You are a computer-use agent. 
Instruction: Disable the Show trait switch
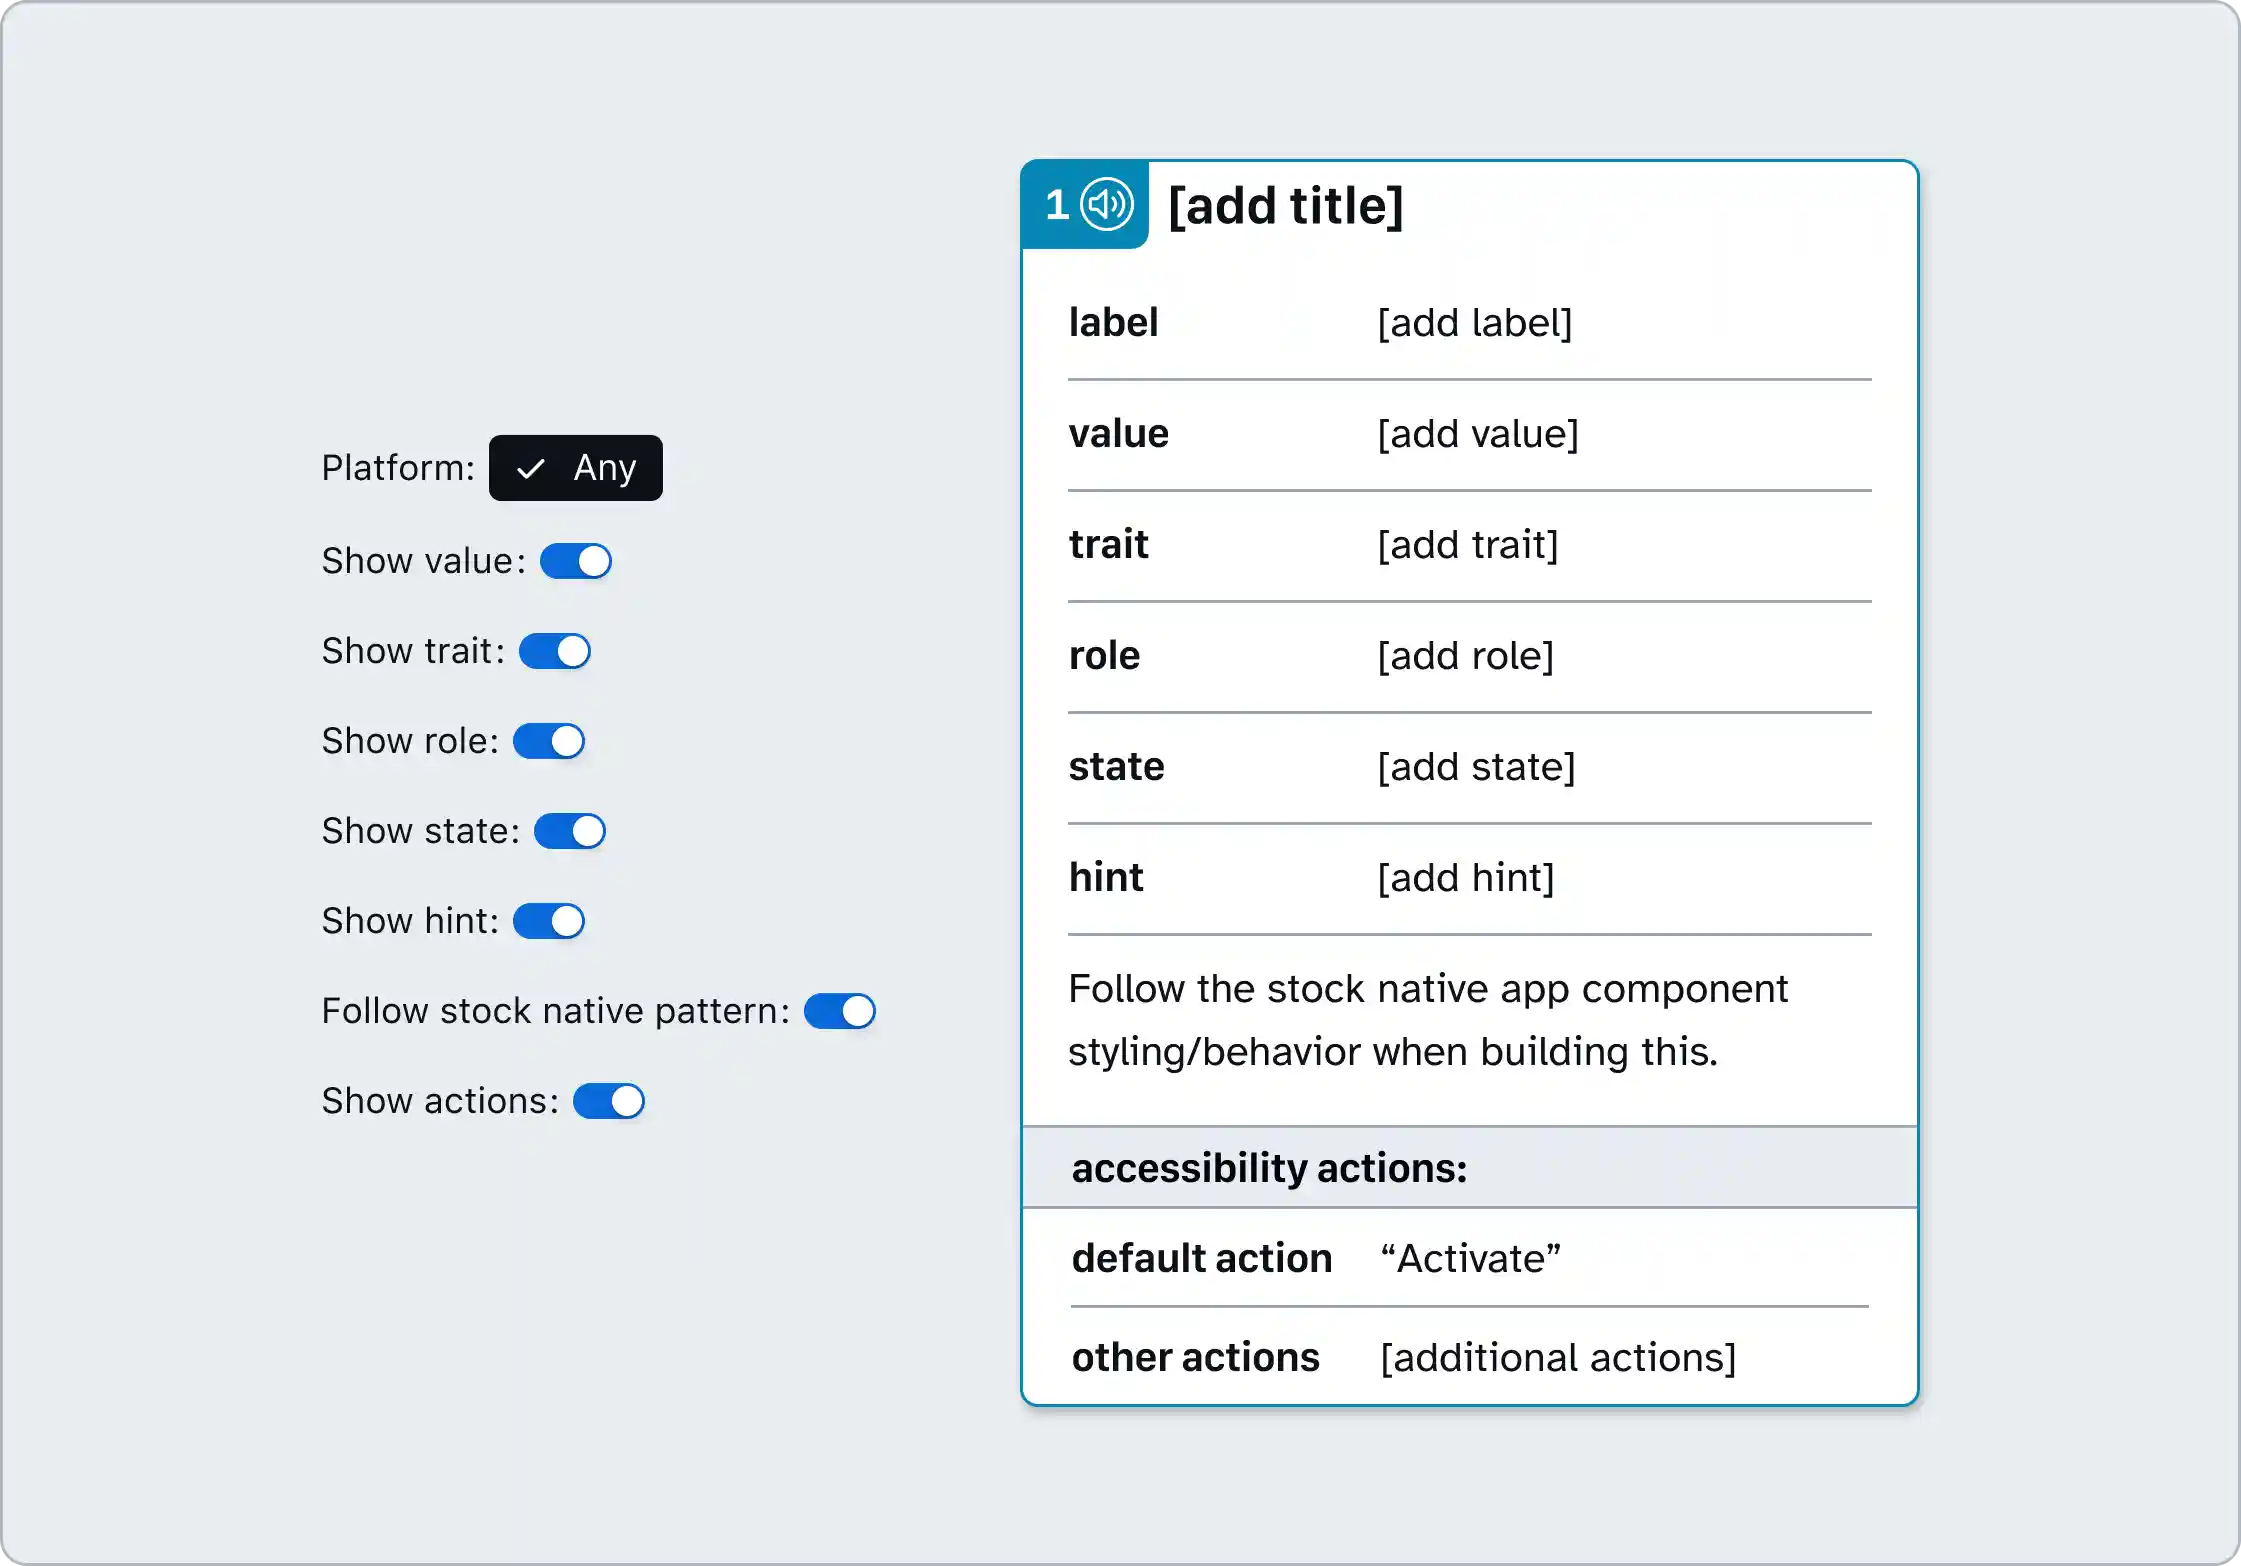pos(555,651)
